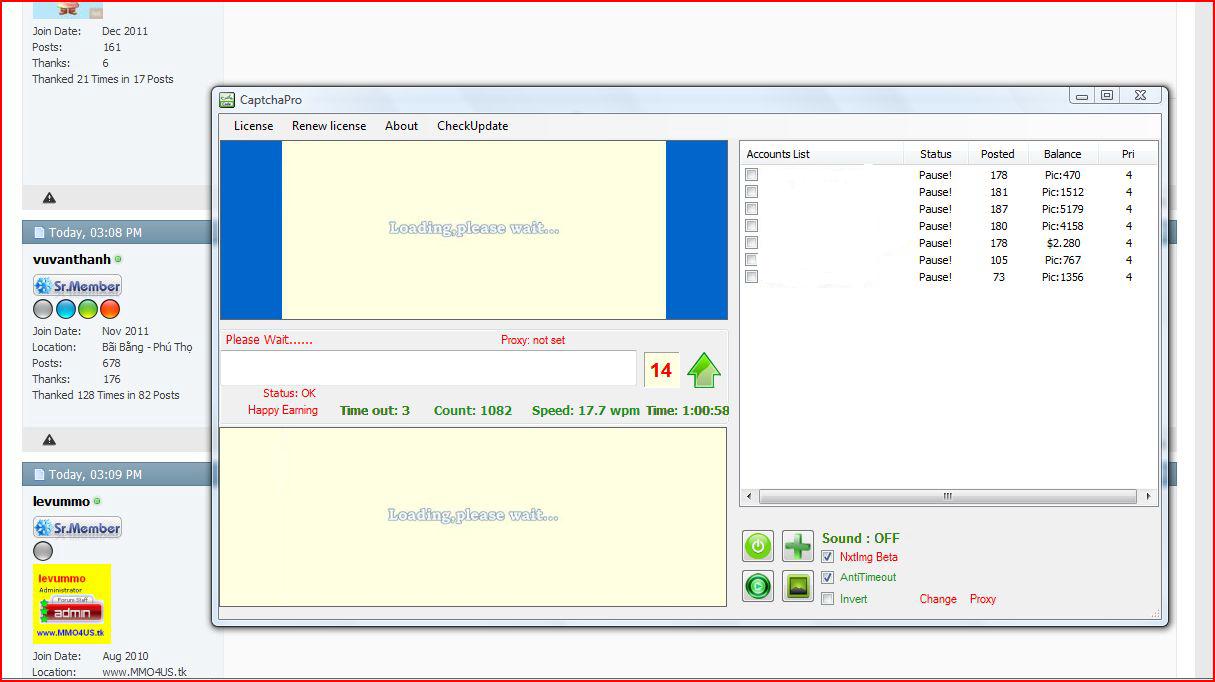Sort by the Posted column header
Screen dimensions: 1215x682
click(997, 154)
